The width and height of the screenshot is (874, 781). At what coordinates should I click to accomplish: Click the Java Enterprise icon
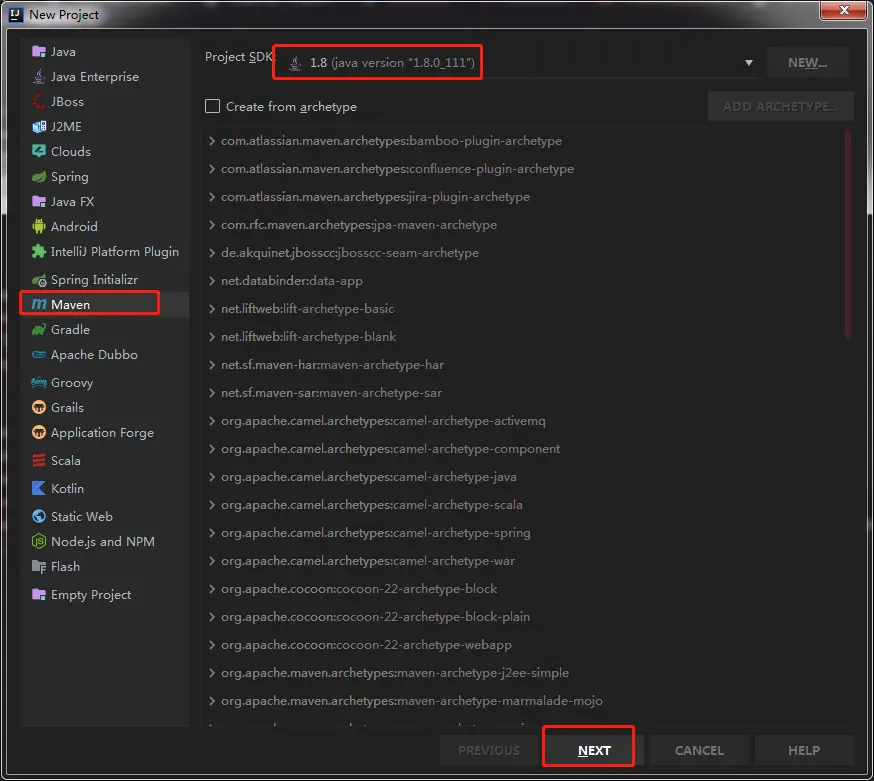38,76
